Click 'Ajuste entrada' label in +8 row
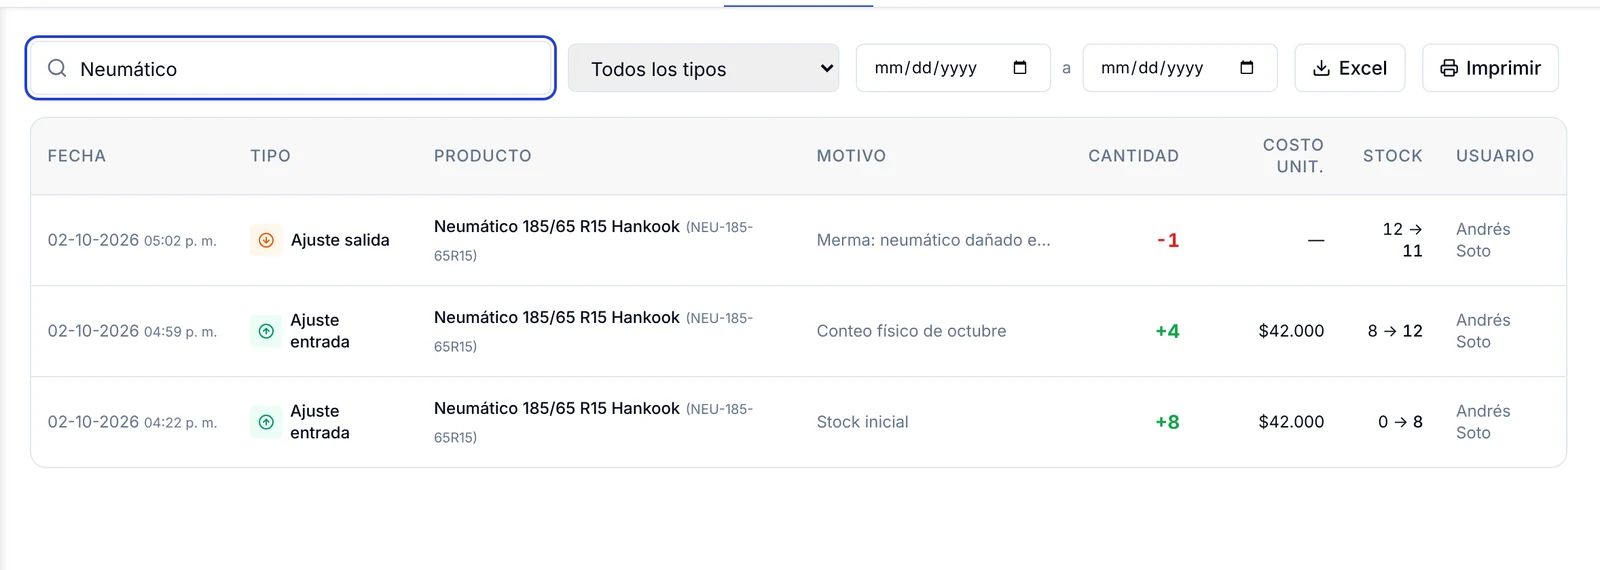Screen dimensions: 1600x570 point(320,422)
